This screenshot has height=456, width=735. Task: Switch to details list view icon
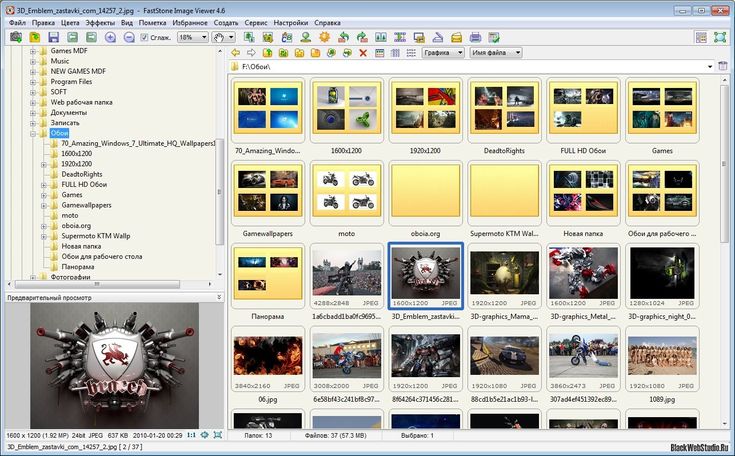(411, 53)
